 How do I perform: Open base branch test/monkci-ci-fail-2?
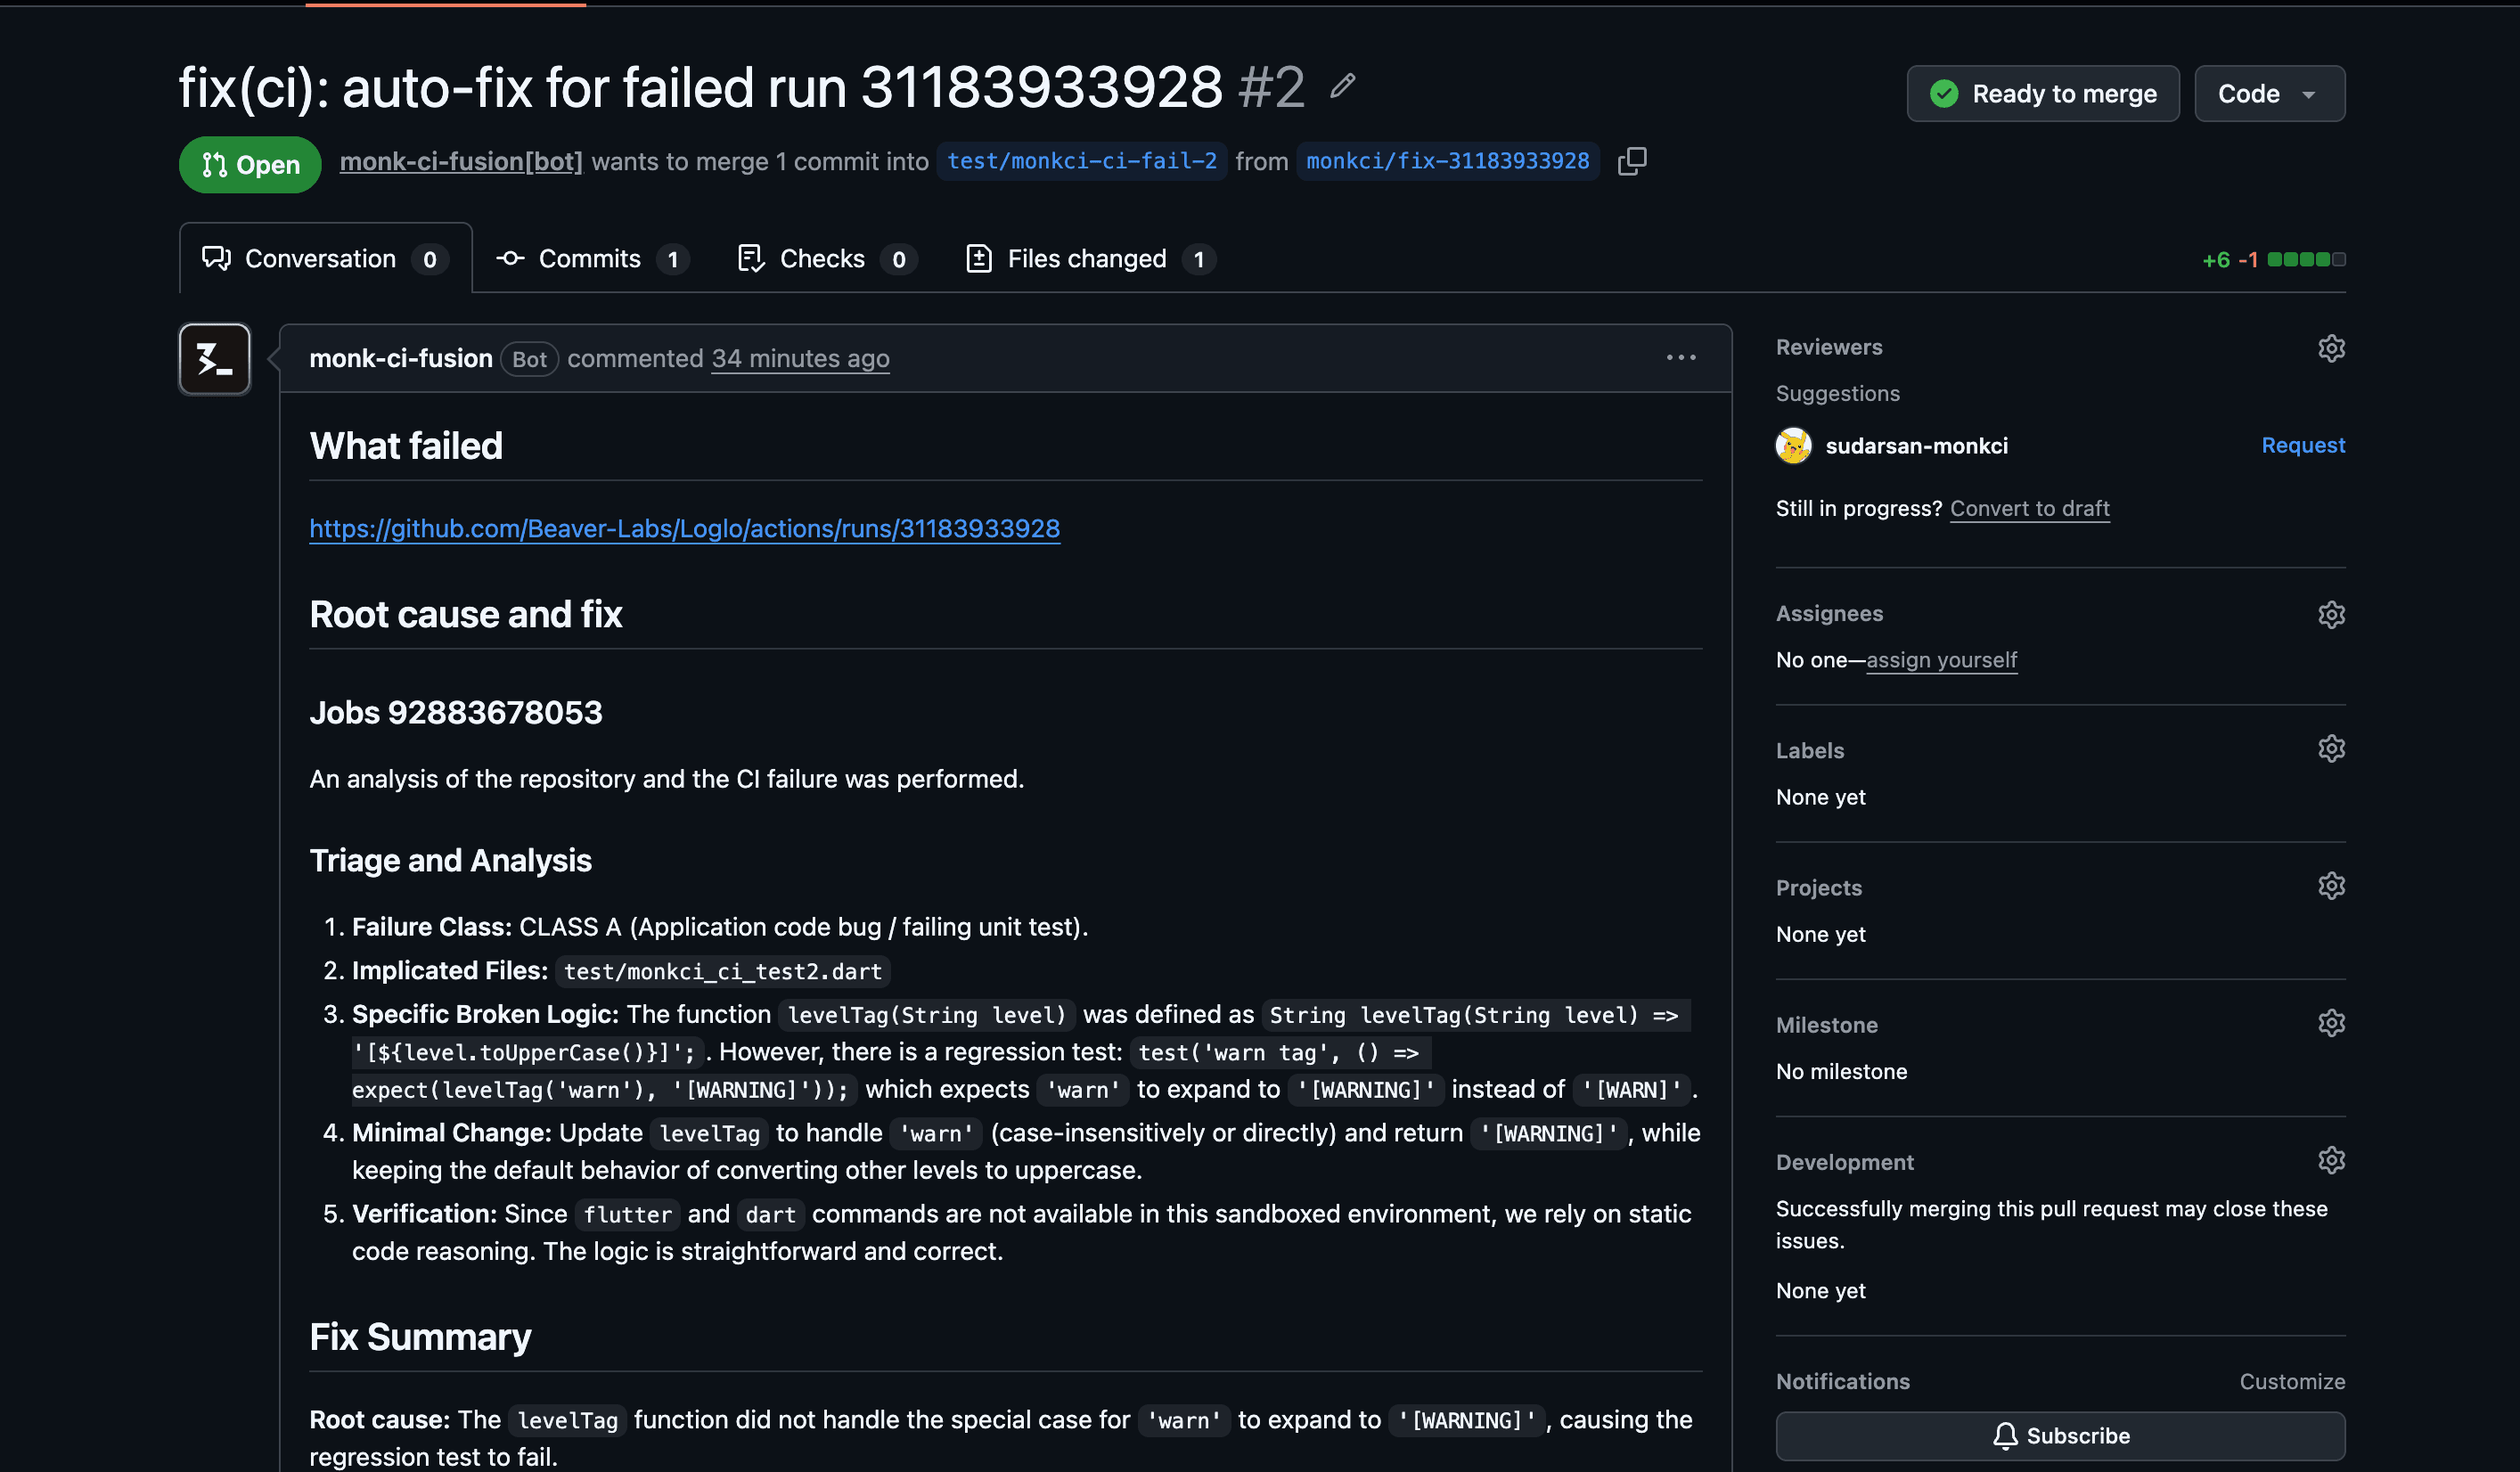[x=1082, y=161]
